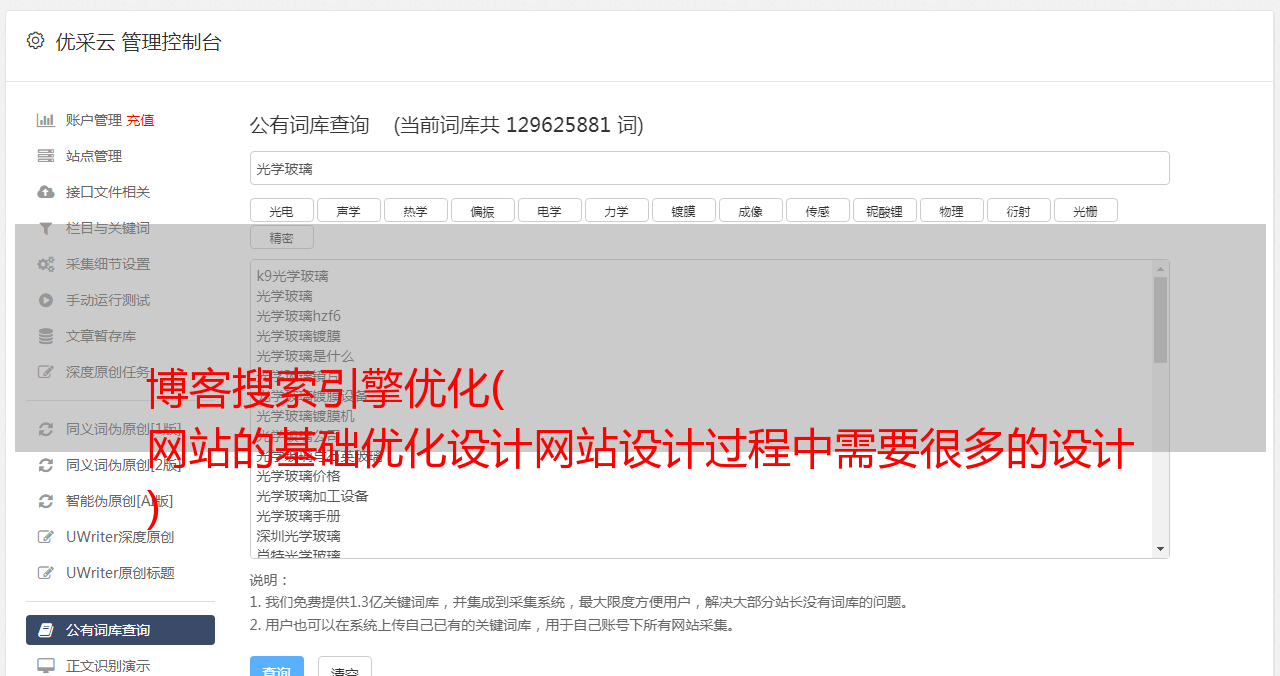
Task: Select k9光学玻璃 in the results list
Action: tap(292, 276)
